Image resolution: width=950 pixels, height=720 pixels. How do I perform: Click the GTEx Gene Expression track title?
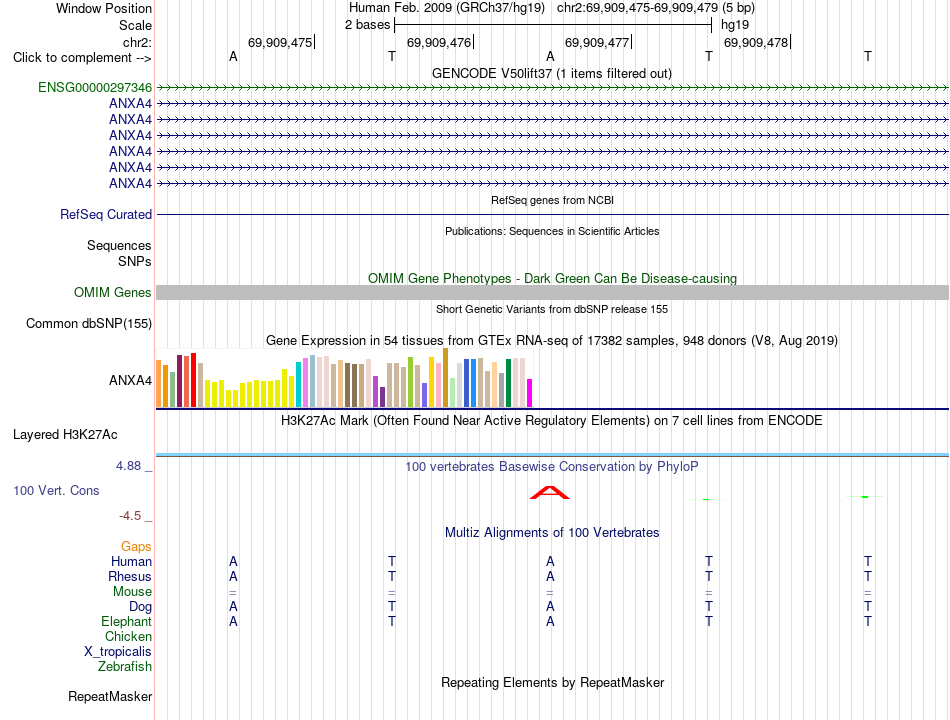click(x=551, y=341)
